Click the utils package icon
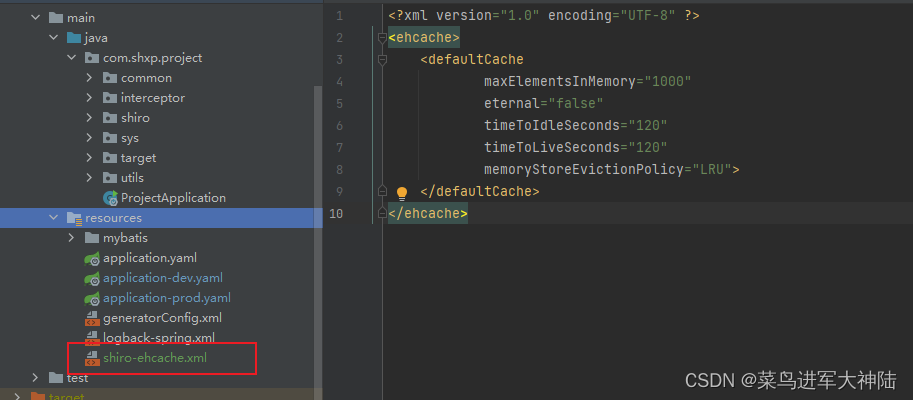The width and height of the screenshot is (913, 400). [x=110, y=178]
